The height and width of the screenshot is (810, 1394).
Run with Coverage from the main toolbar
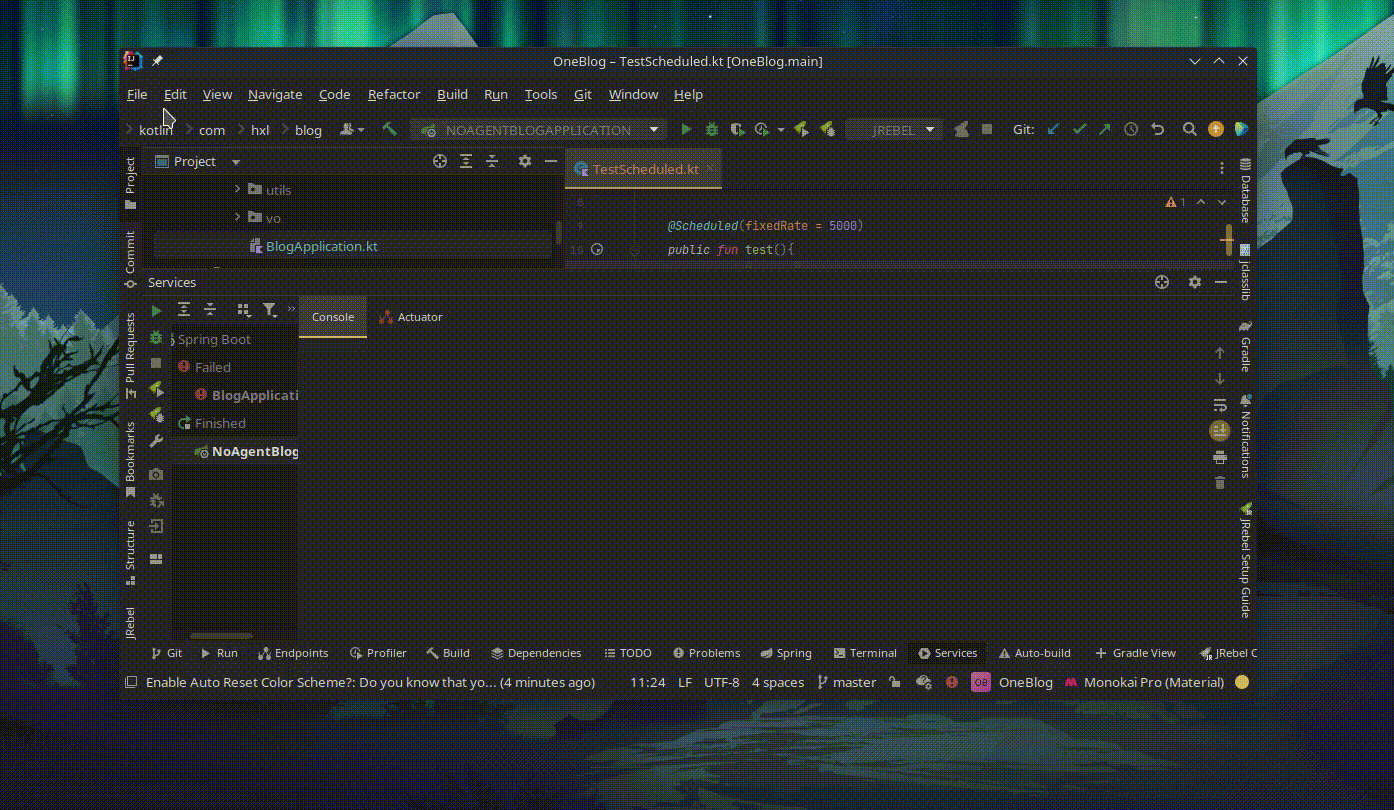click(737, 129)
